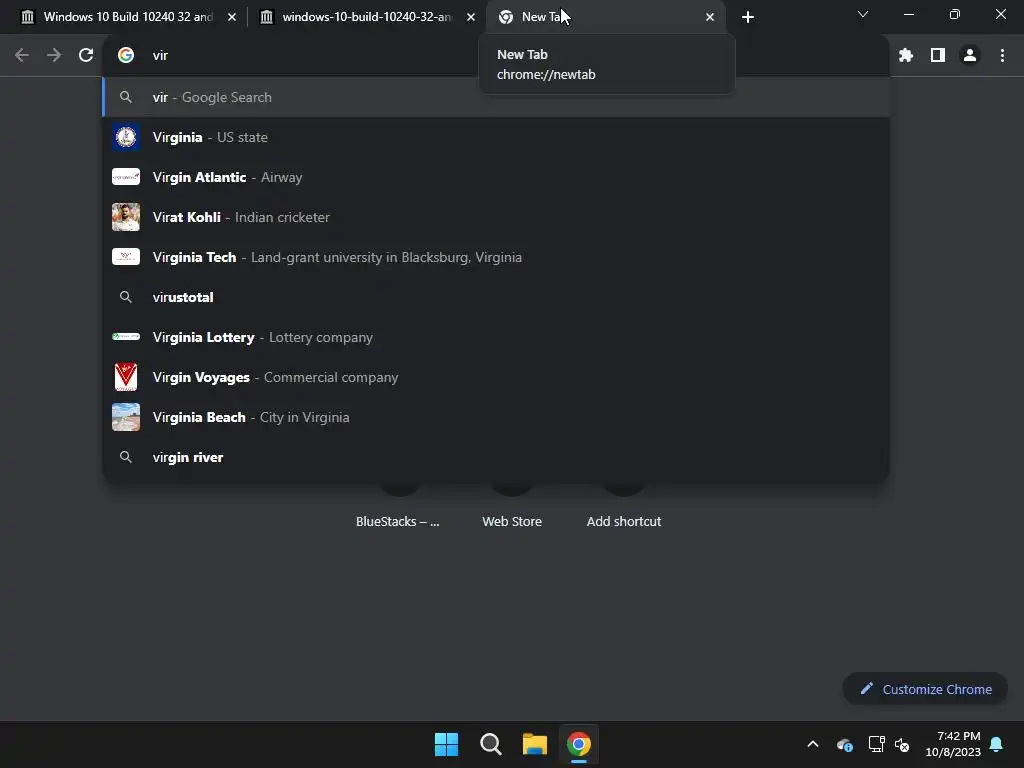Click Customize Chrome button
Viewport: 1024px width, 768px height.
pos(925,689)
